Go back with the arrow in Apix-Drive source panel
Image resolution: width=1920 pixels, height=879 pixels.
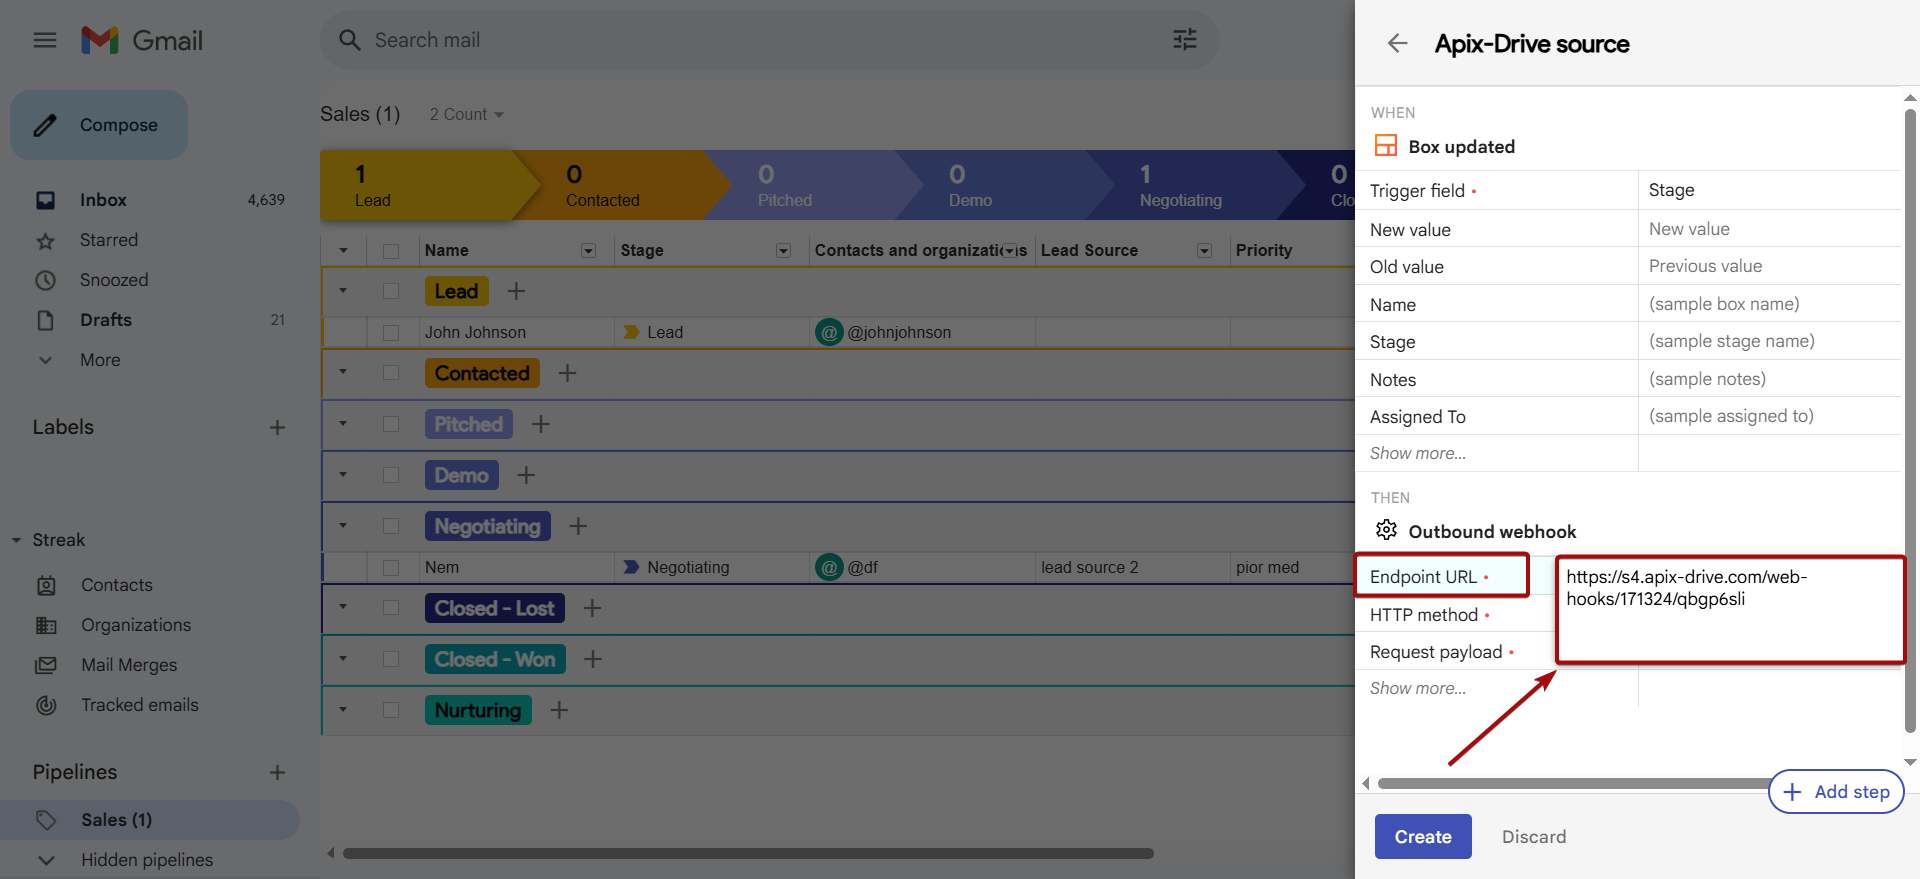click(1397, 43)
